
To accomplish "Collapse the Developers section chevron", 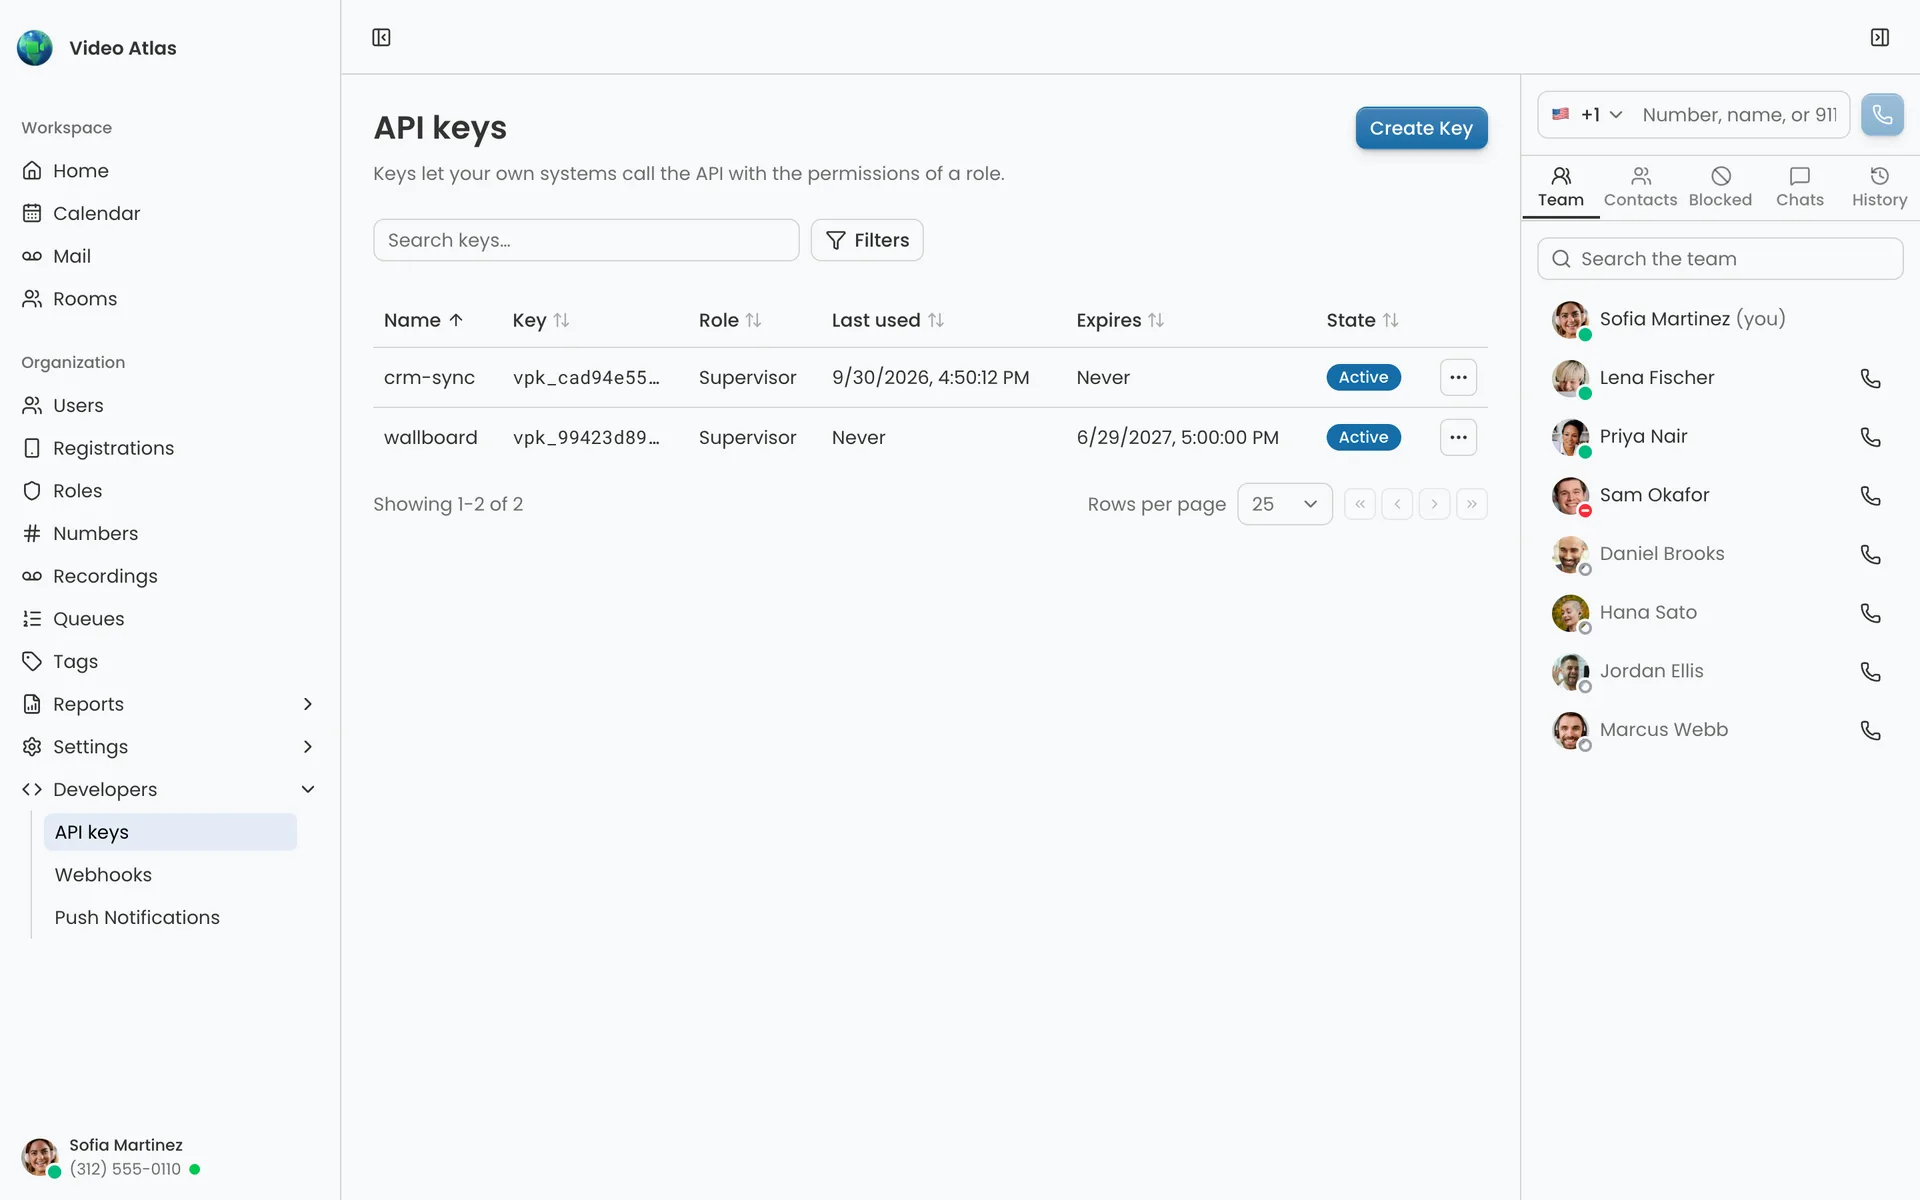I will pos(308,789).
